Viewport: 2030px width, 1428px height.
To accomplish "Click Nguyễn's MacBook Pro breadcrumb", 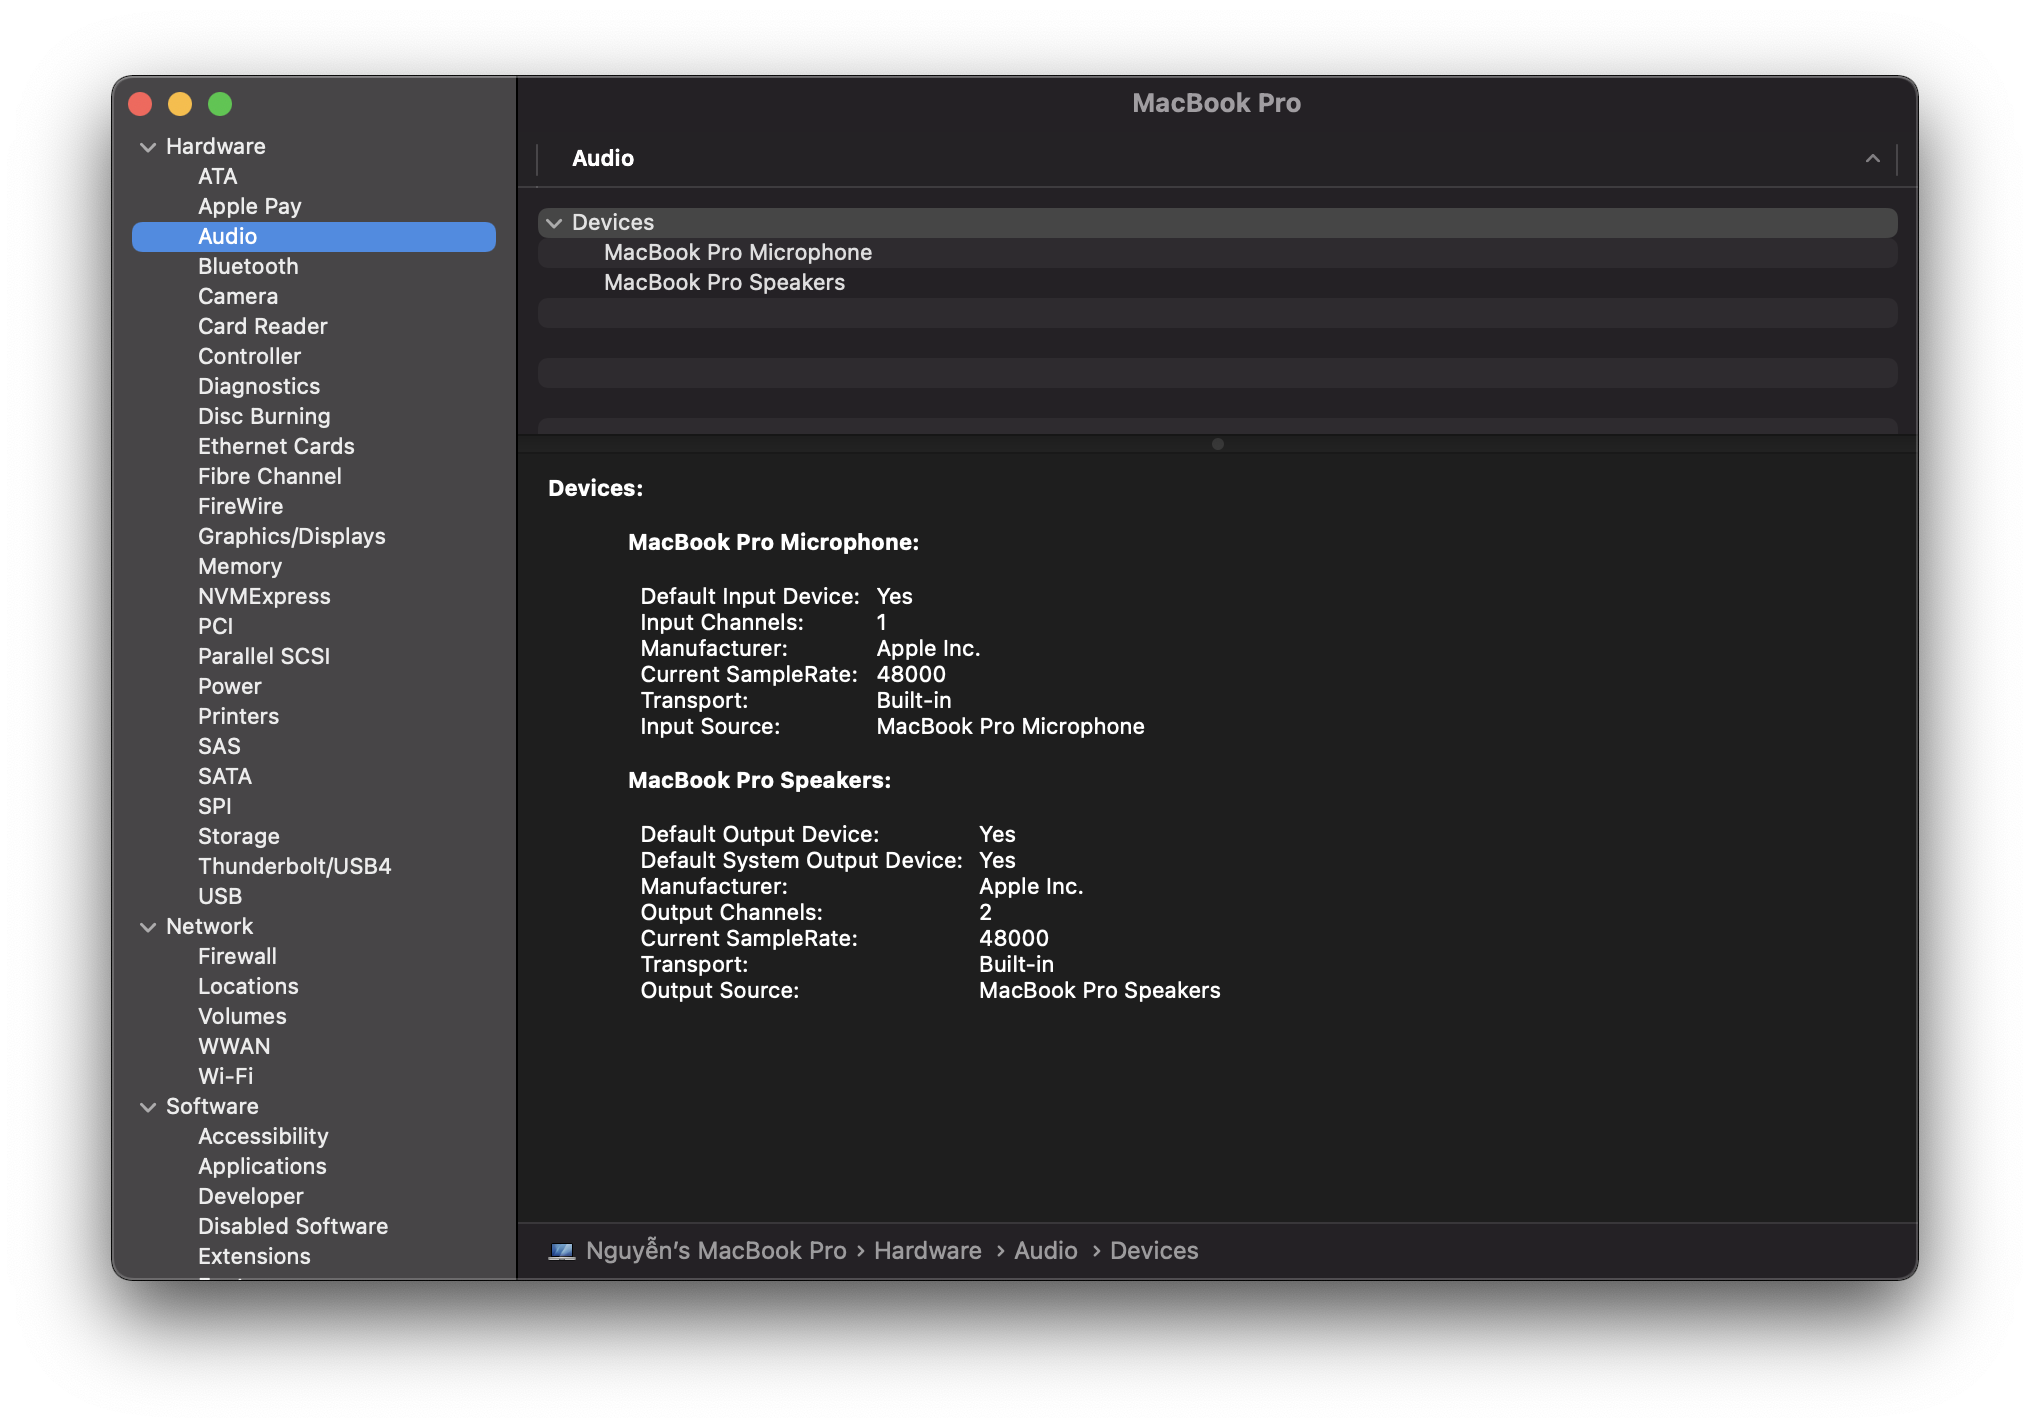I will (x=716, y=1251).
